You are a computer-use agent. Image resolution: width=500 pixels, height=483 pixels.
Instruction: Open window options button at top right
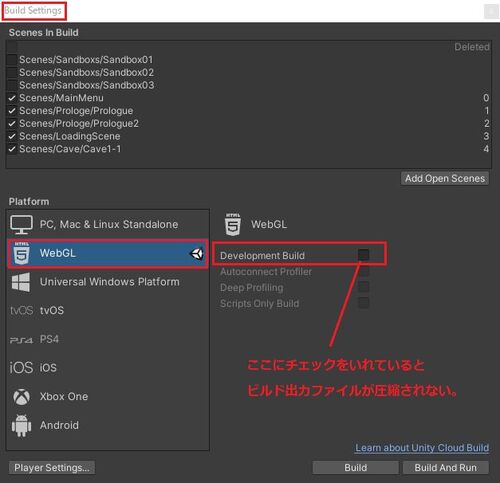click(x=491, y=12)
